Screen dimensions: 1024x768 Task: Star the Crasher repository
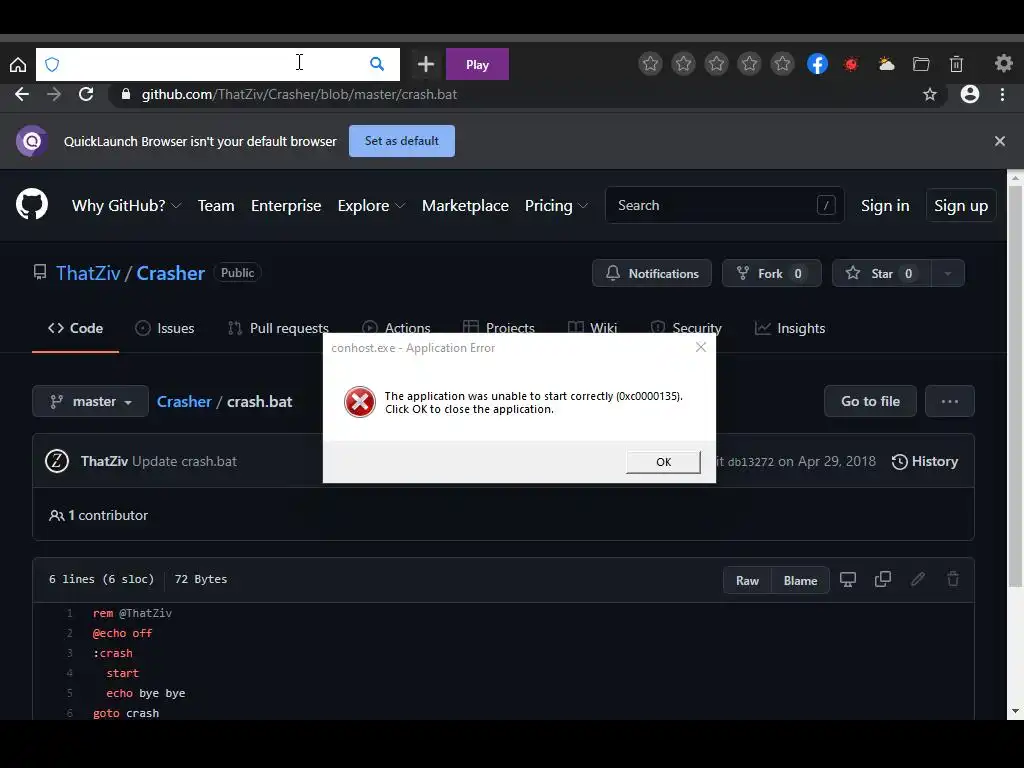click(881, 274)
